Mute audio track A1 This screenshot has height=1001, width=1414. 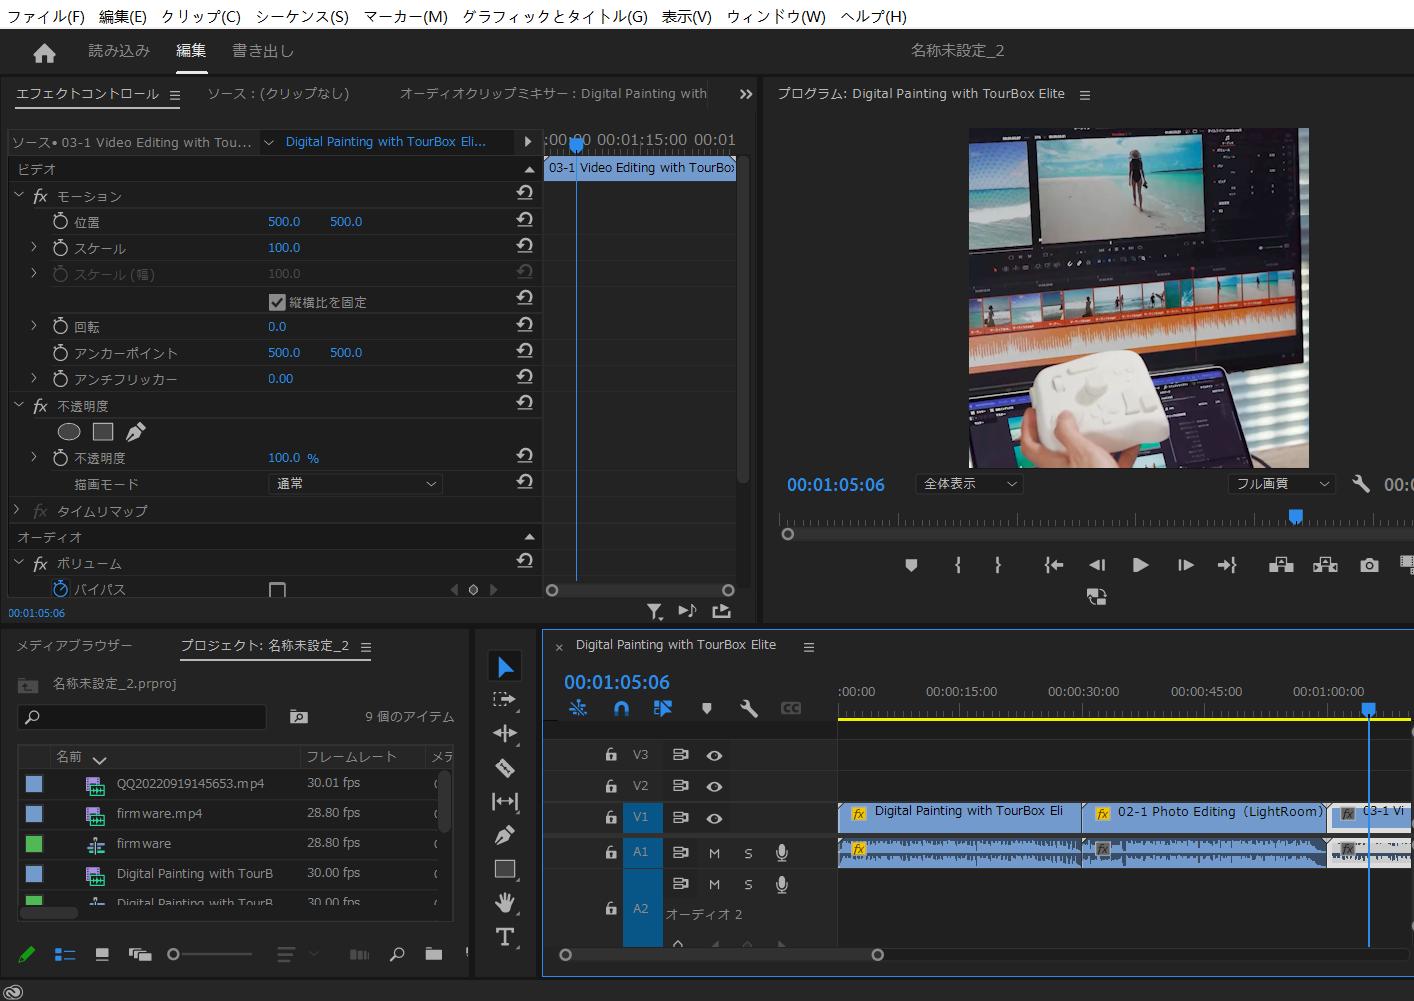point(714,852)
